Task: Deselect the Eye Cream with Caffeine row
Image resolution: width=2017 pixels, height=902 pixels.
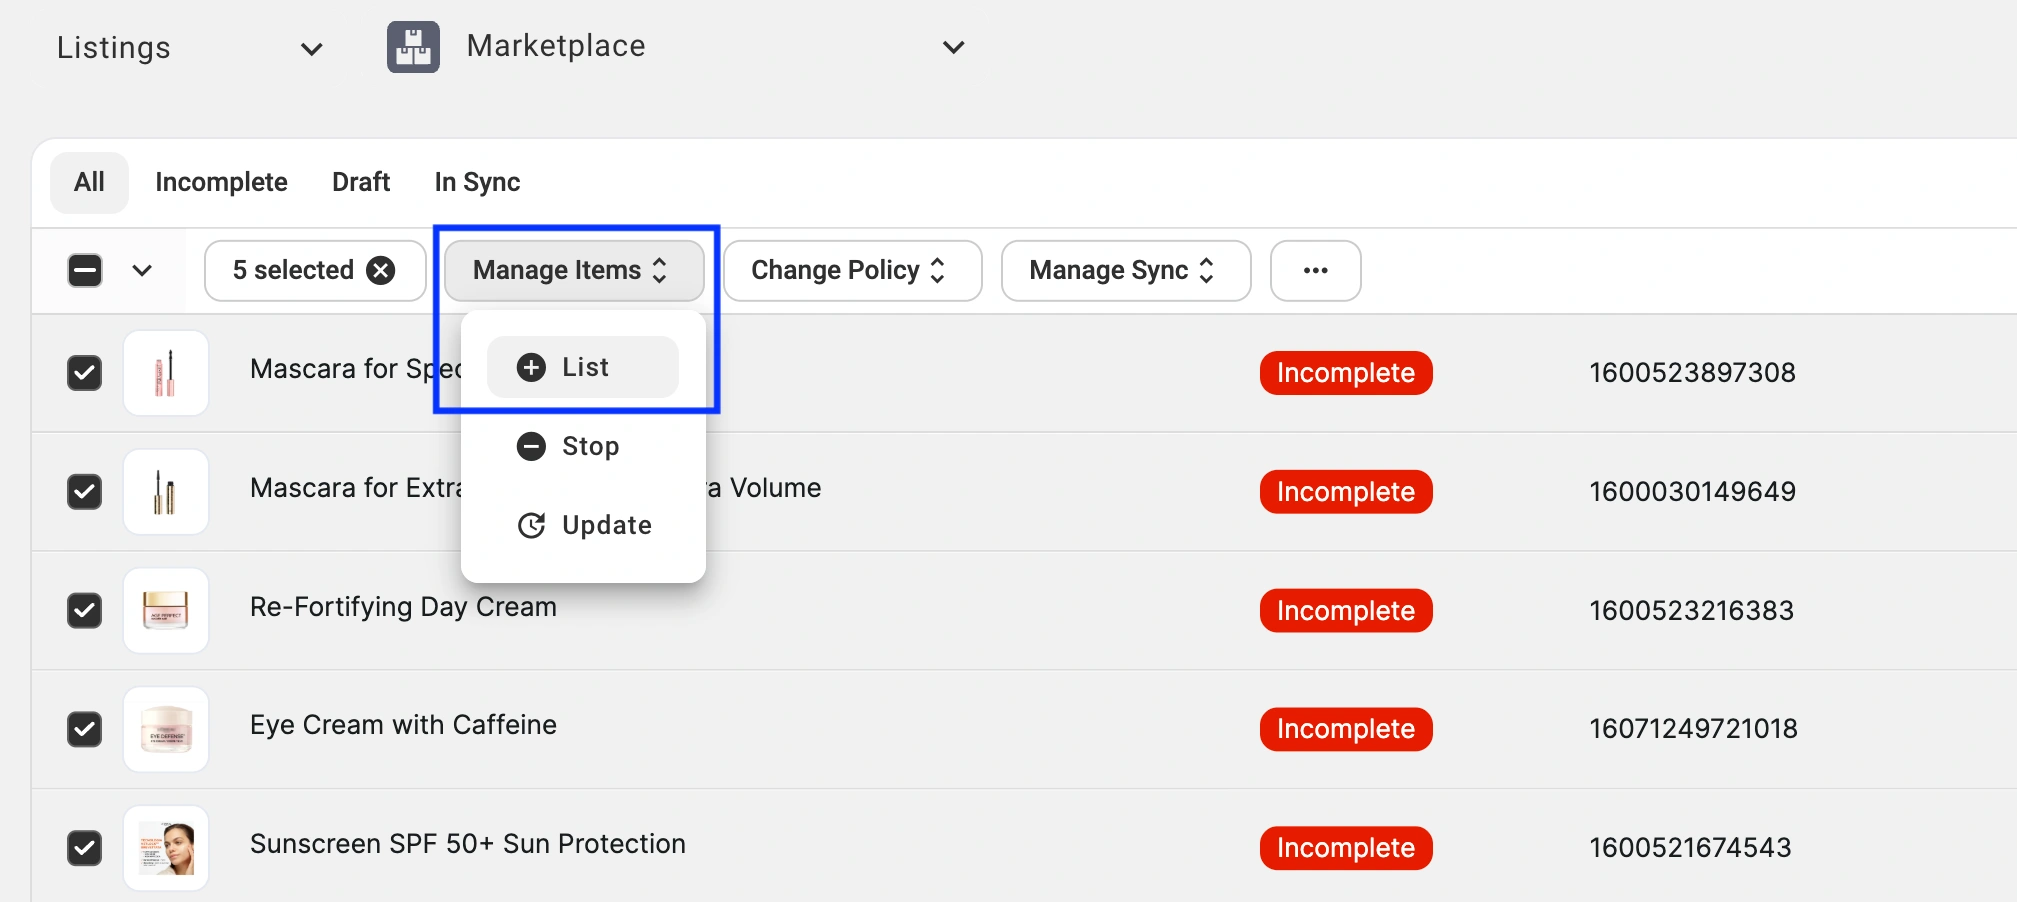Action: pyautogui.click(x=85, y=729)
